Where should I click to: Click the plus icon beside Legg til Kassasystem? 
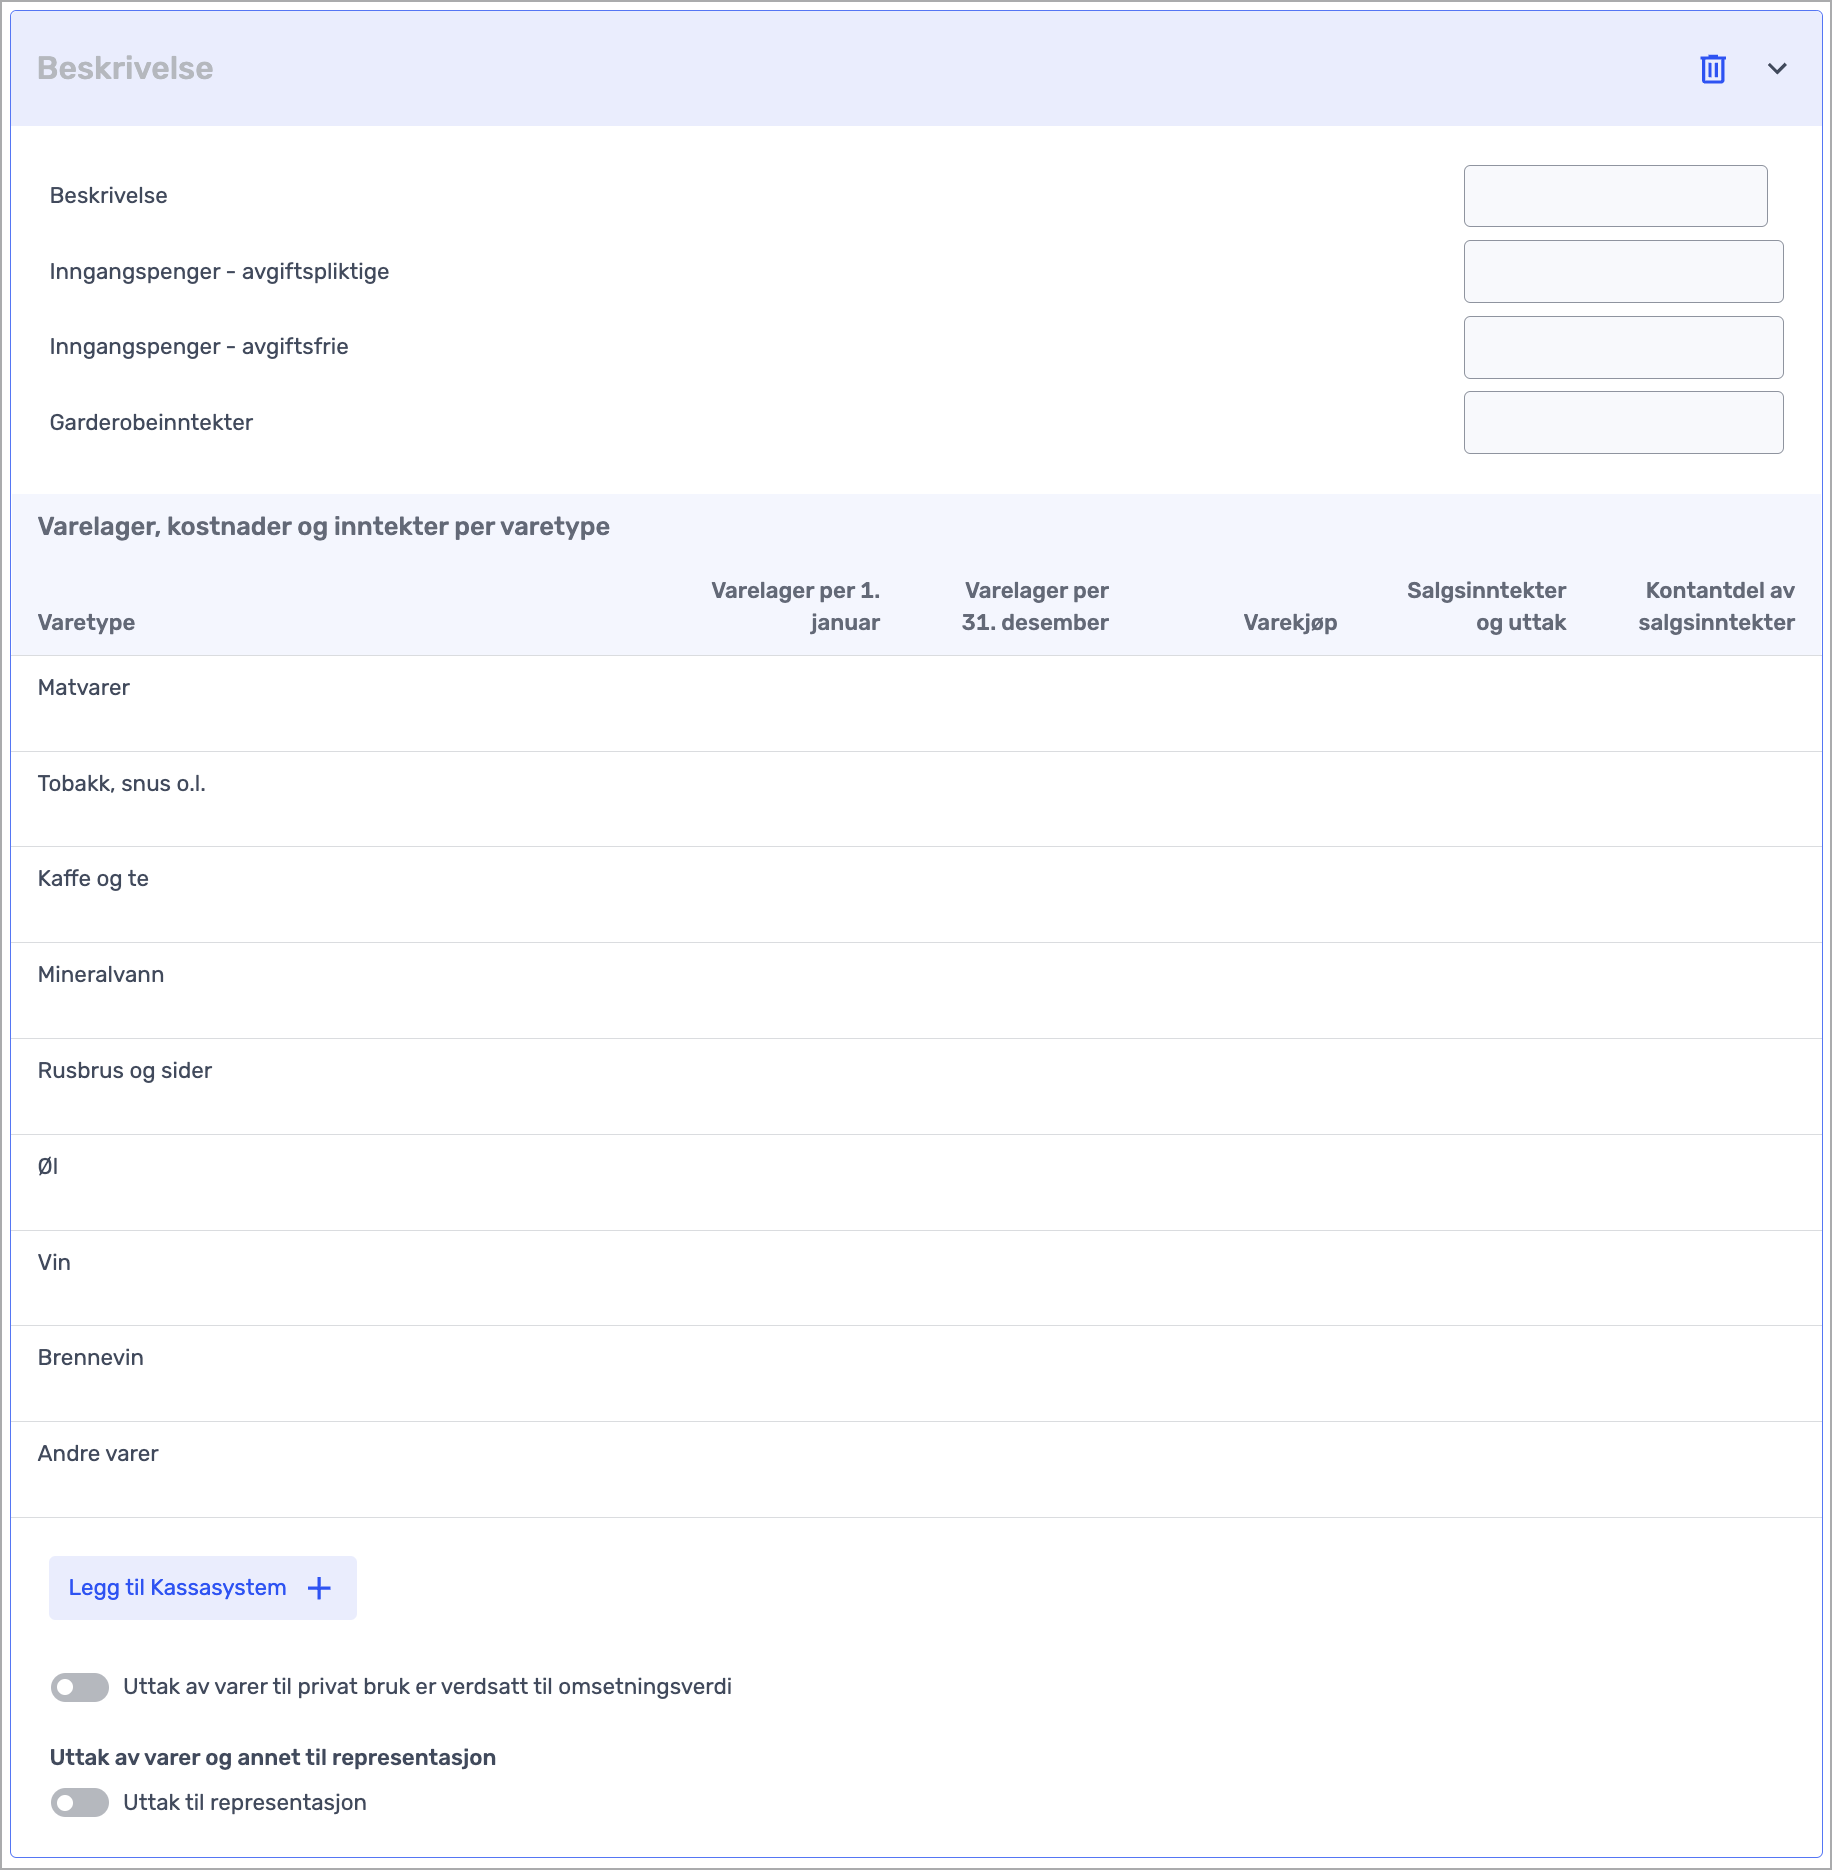click(x=319, y=1588)
